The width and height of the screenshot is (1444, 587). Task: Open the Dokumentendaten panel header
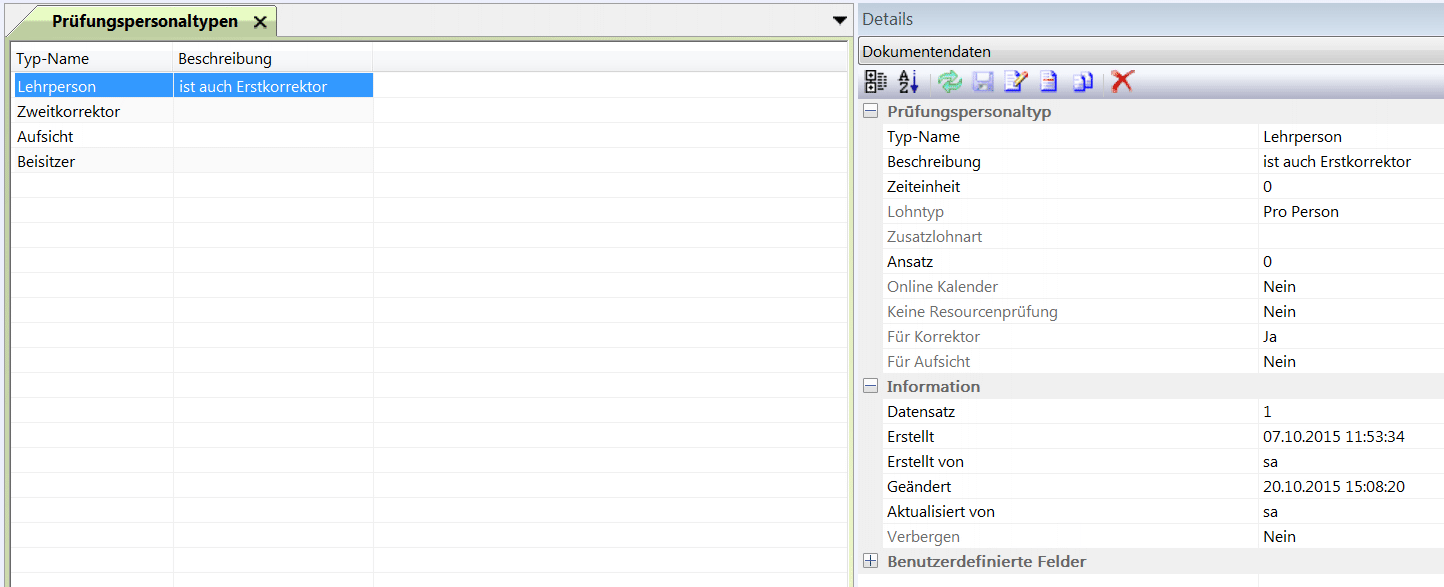point(1150,52)
